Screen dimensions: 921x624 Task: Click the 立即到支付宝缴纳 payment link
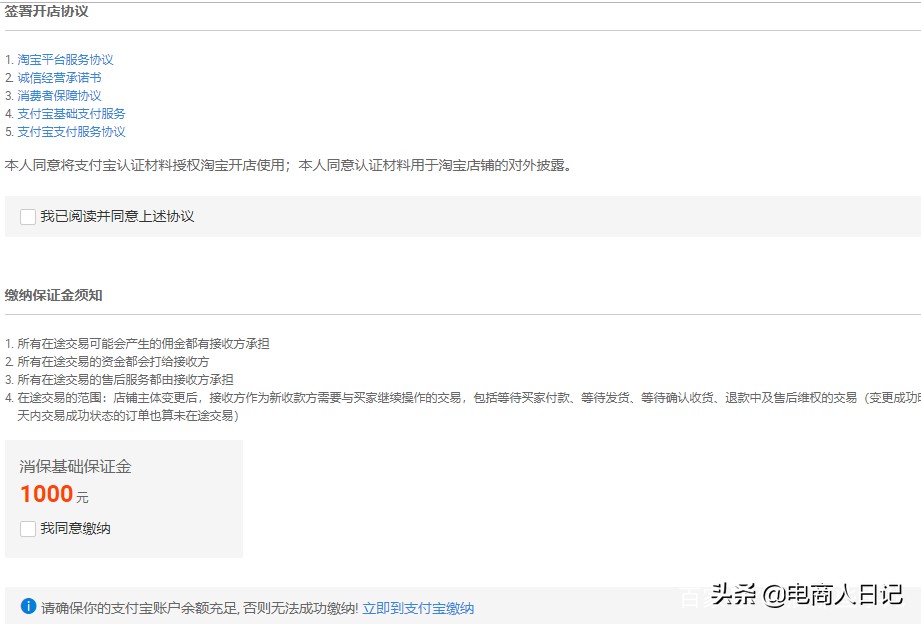point(419,607)
